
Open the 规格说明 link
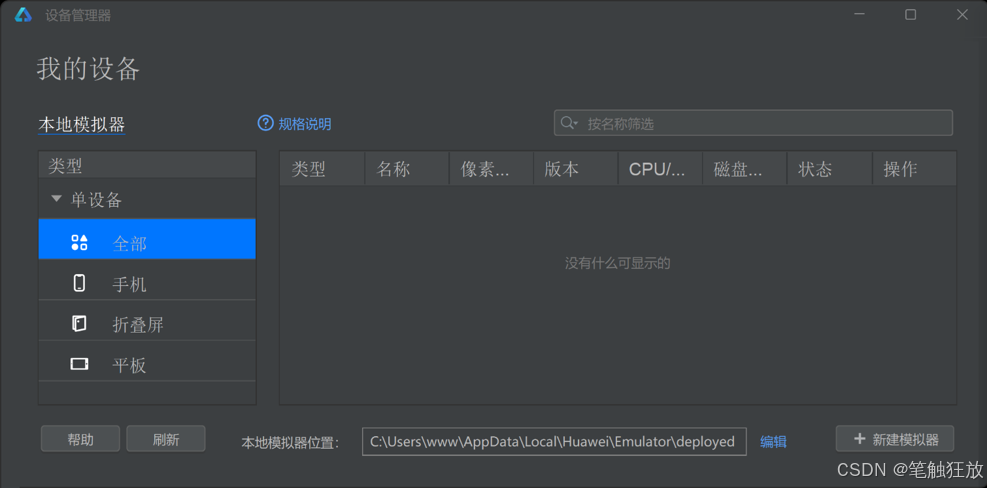(305, 124)
